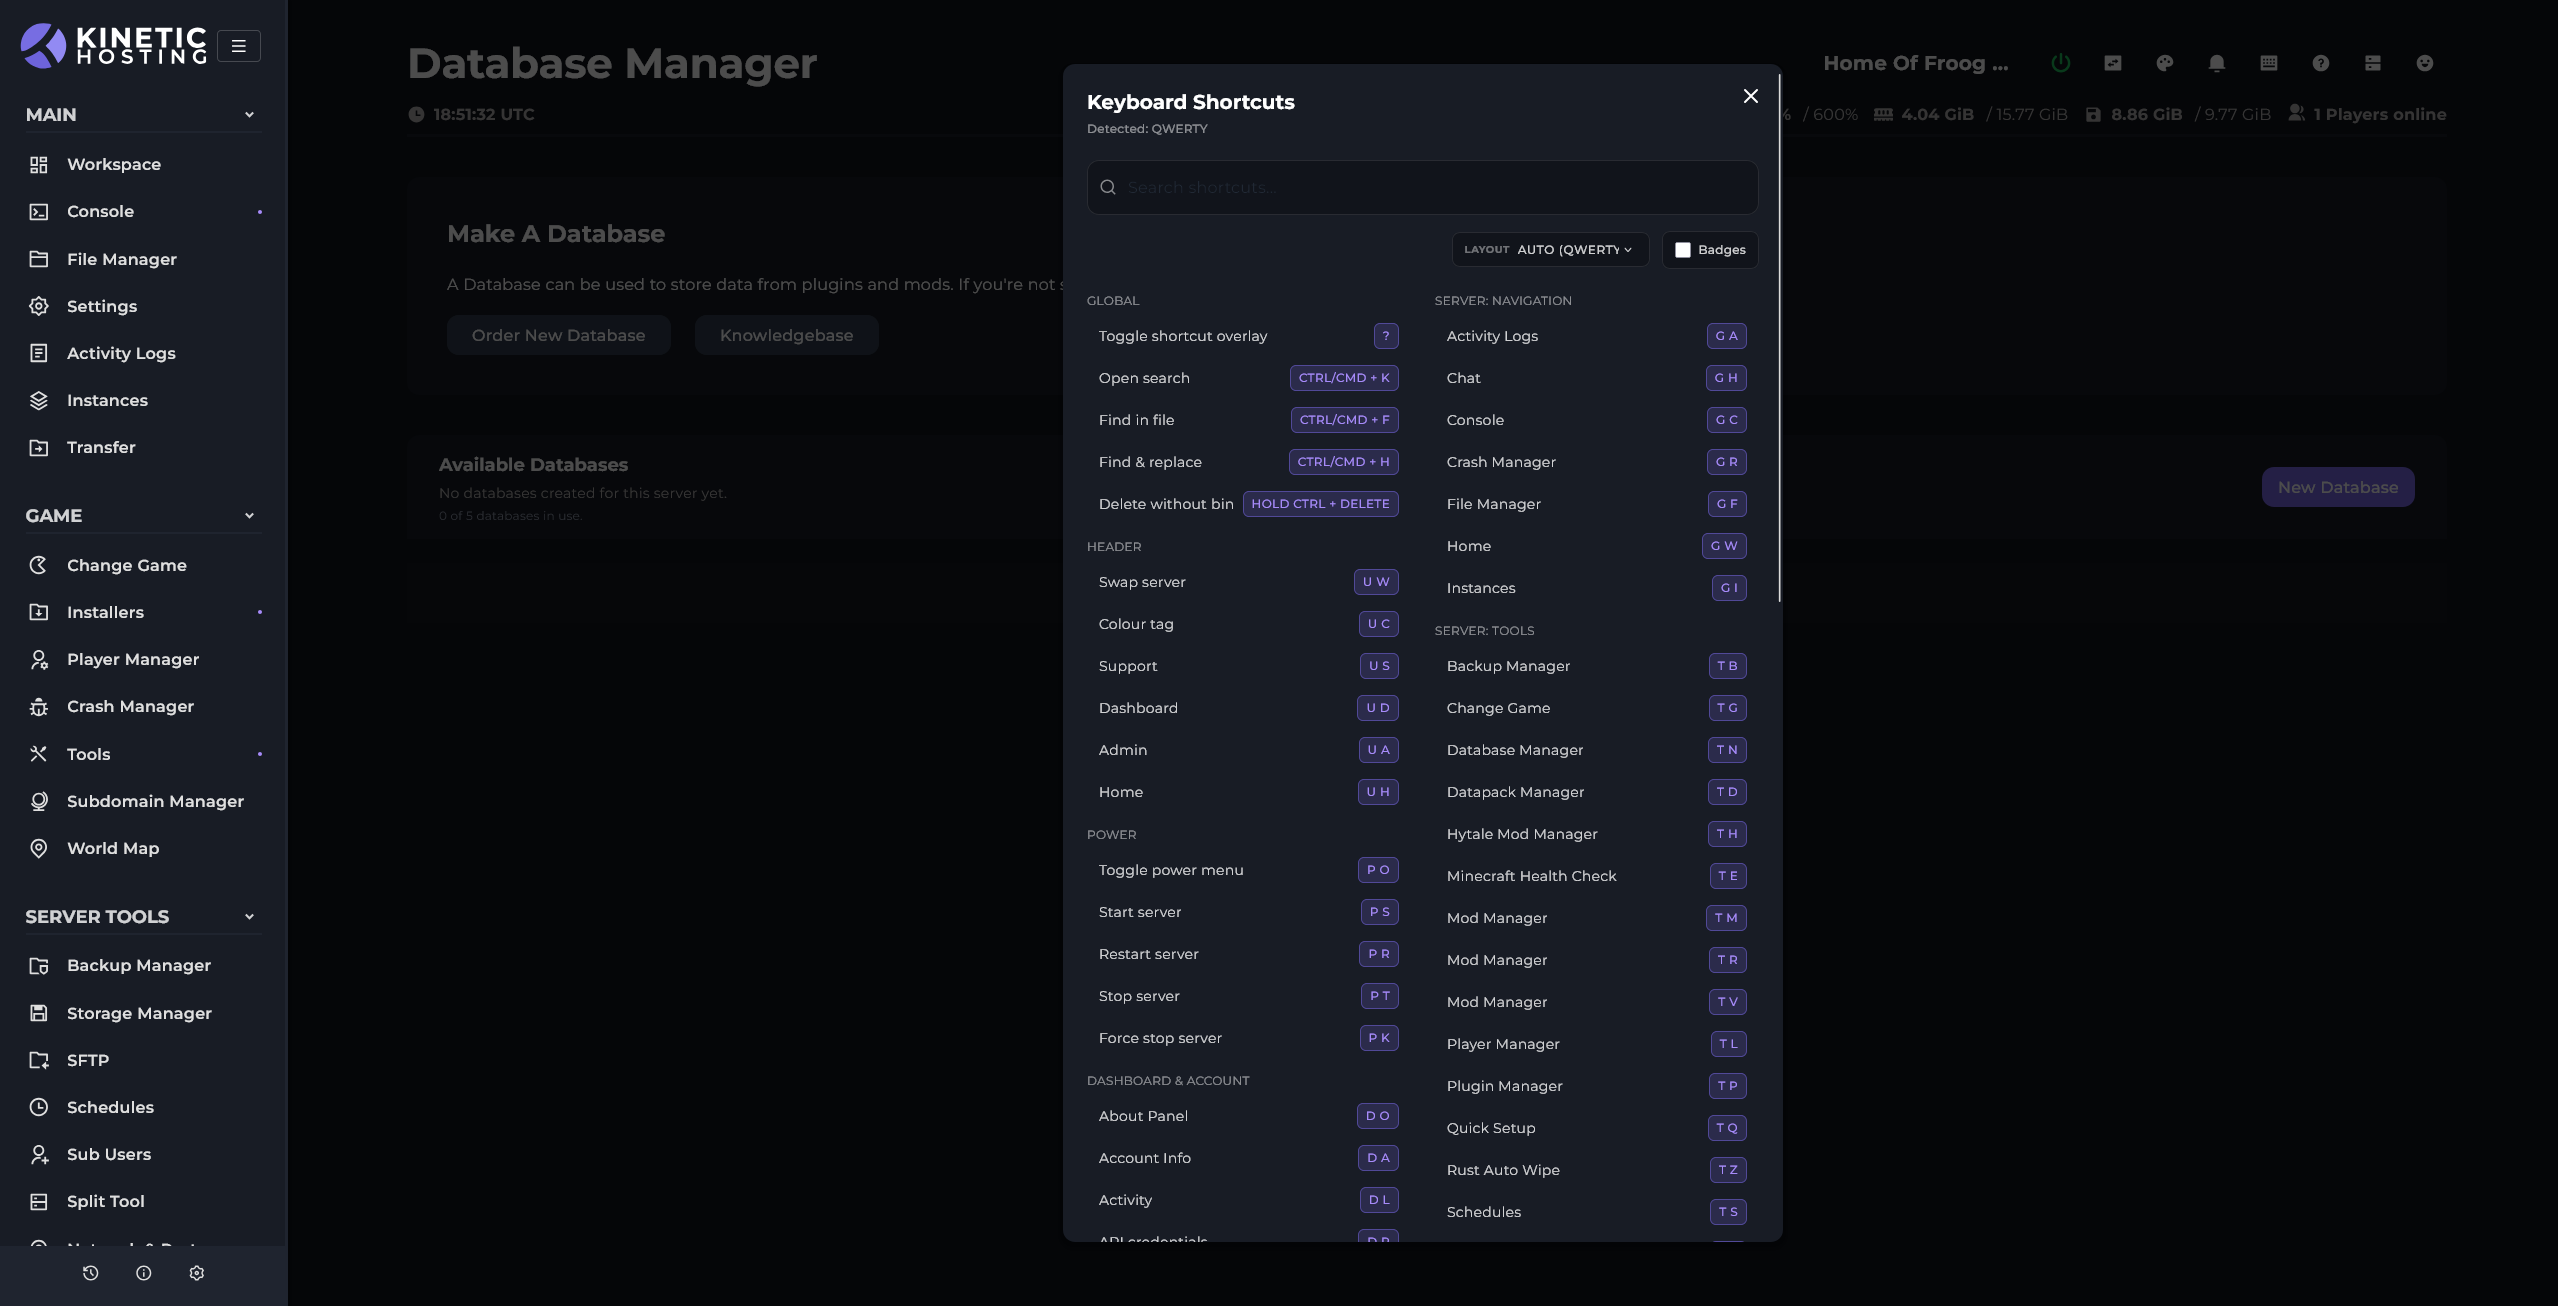Screen dimensions: 2558x1306
Task: Click the Search shortcuts input field
Action: (x=1422, y=187)
